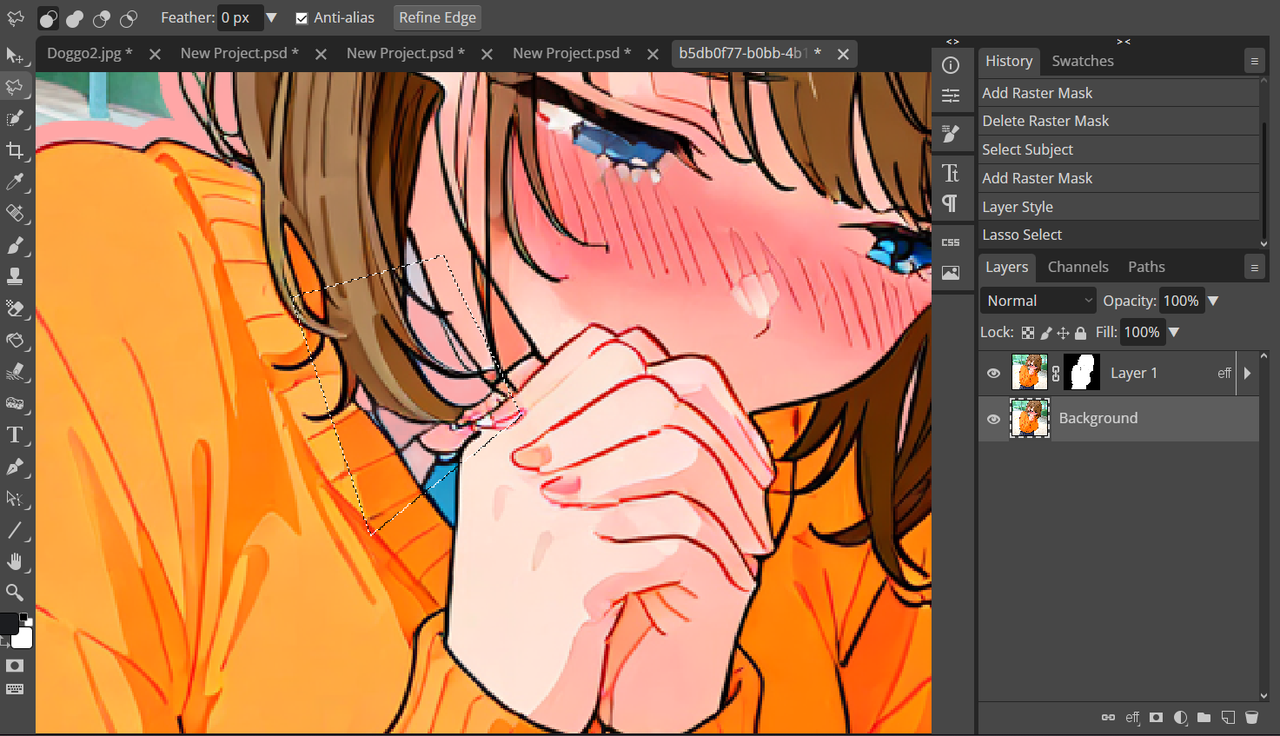The height and width of the screenshot is (736, 1280).
Task: Open the Fill slider dropdown arrow
Action: pos(1174,332)
